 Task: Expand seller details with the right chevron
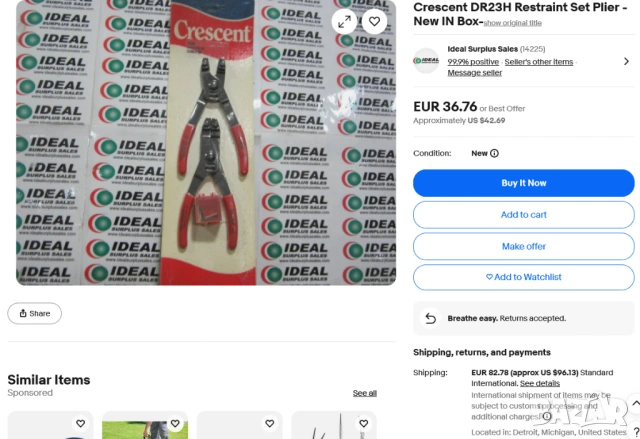pyautogui.click(x=627, y=61)
